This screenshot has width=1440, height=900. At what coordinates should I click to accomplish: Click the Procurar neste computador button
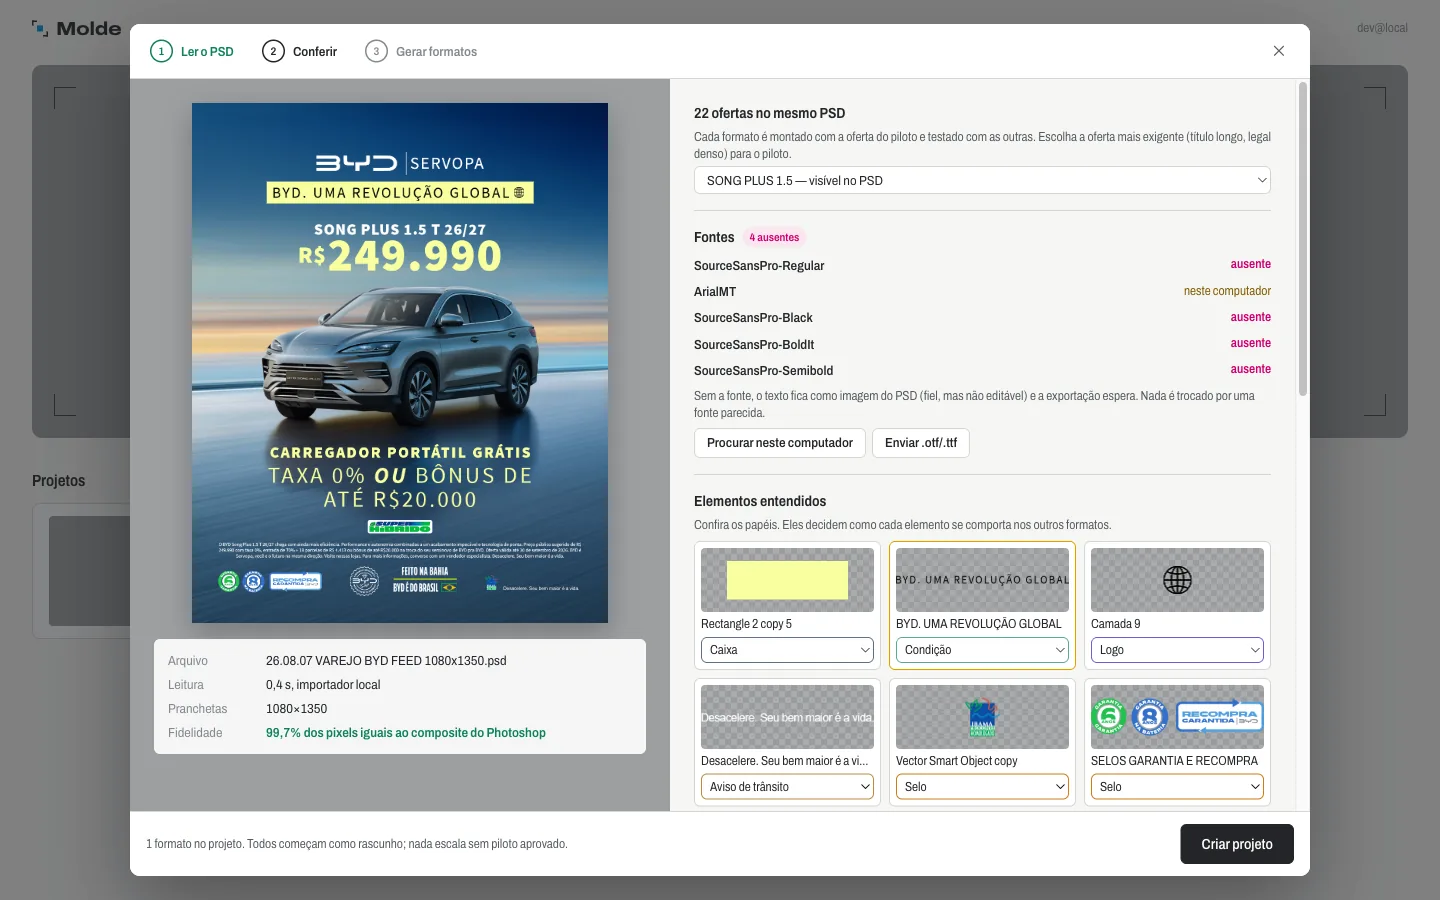(x=780, y=443)
